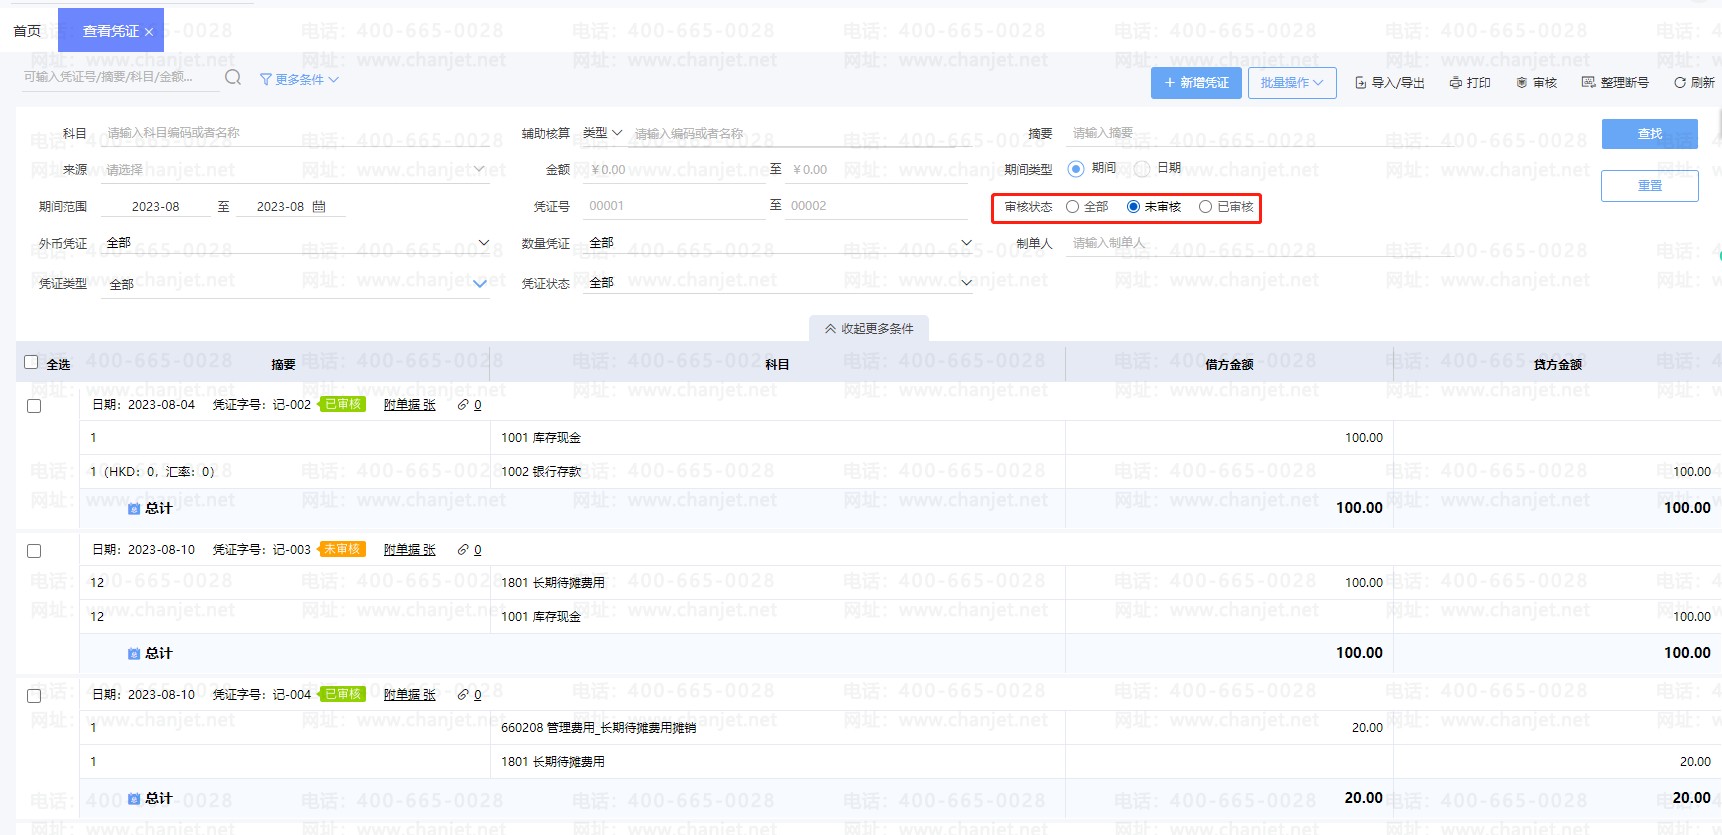Open calendar icon for period range
Image resolution: width=1722 pixels, height=835 pixels.
point(319,206)
